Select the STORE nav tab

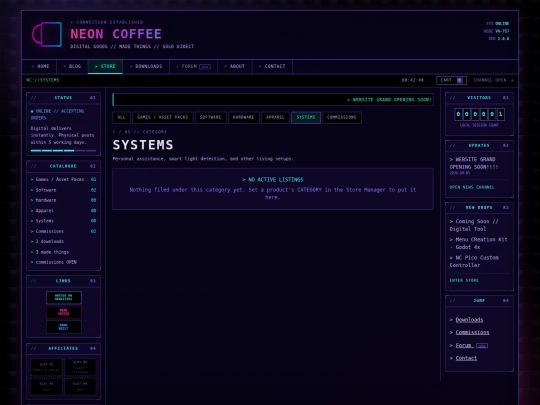point(105,66)
